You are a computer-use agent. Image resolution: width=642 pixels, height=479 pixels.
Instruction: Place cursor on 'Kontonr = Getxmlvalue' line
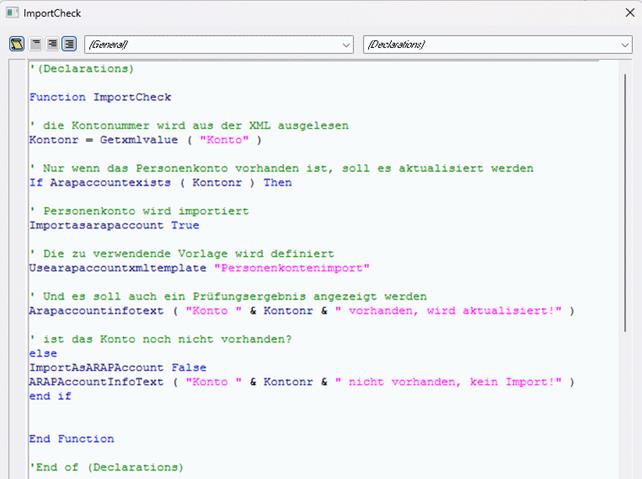tap(145, 141)
